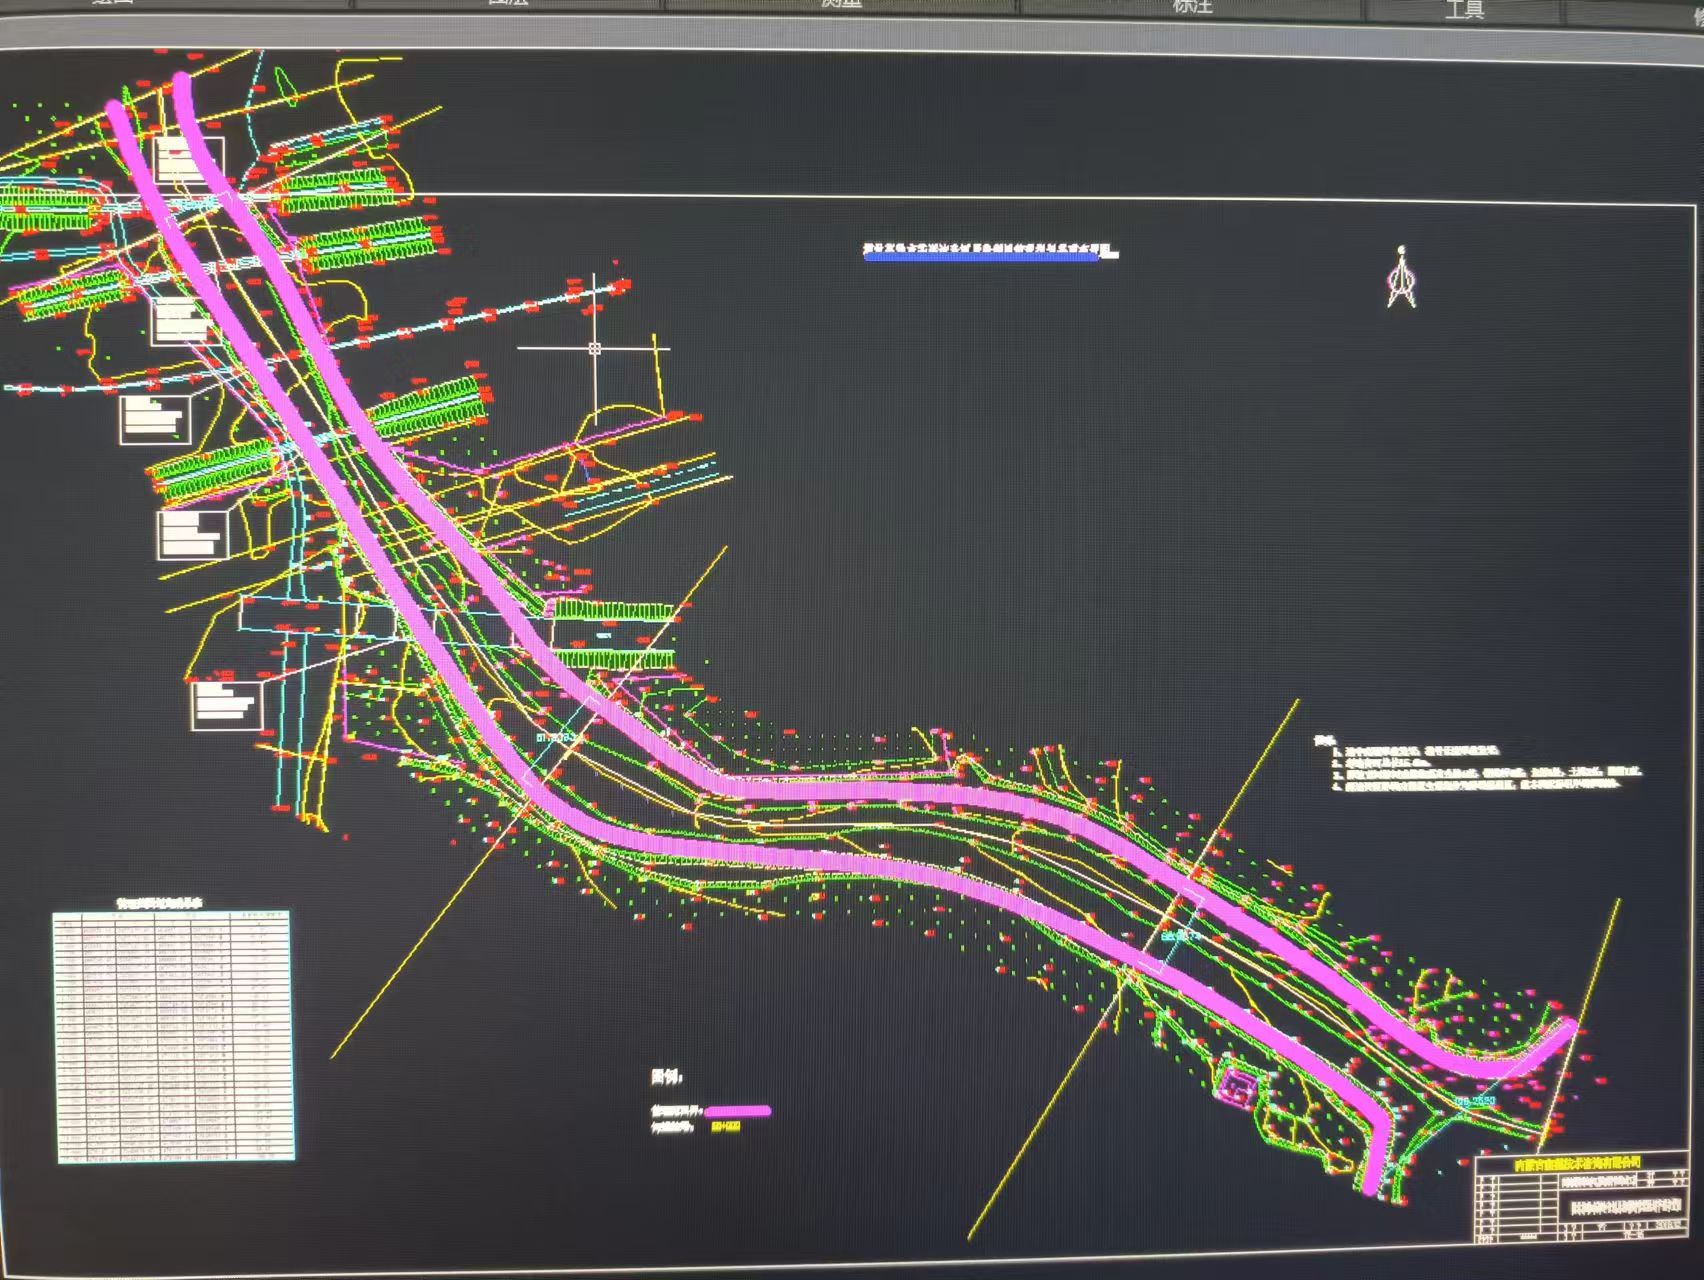Screen dimensions: 1704x1280
Task: Click the blue underline bar beneath title
Action: coord(982,257)
